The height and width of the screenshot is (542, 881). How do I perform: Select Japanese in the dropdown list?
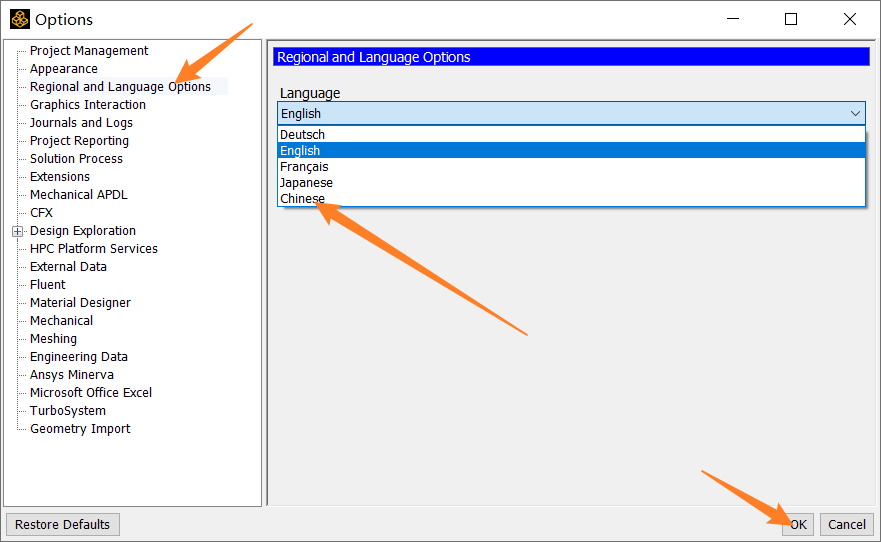coord(306,183)
